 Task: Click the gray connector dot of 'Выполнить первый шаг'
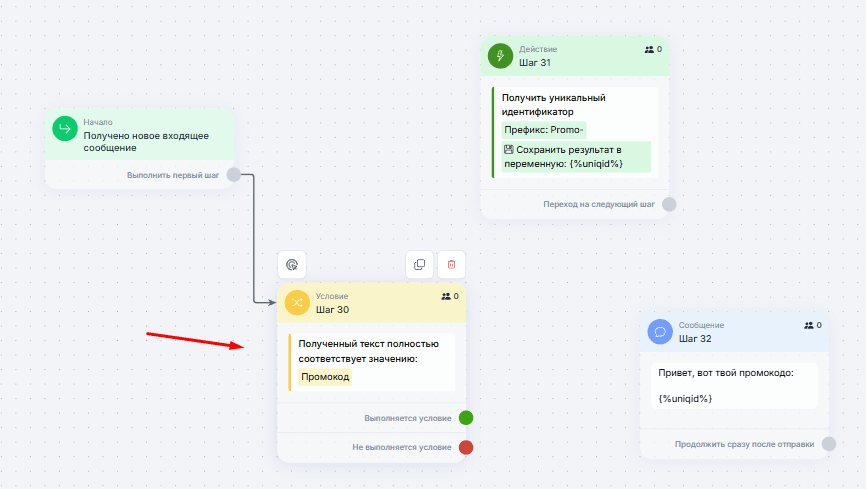coord(234,175)
